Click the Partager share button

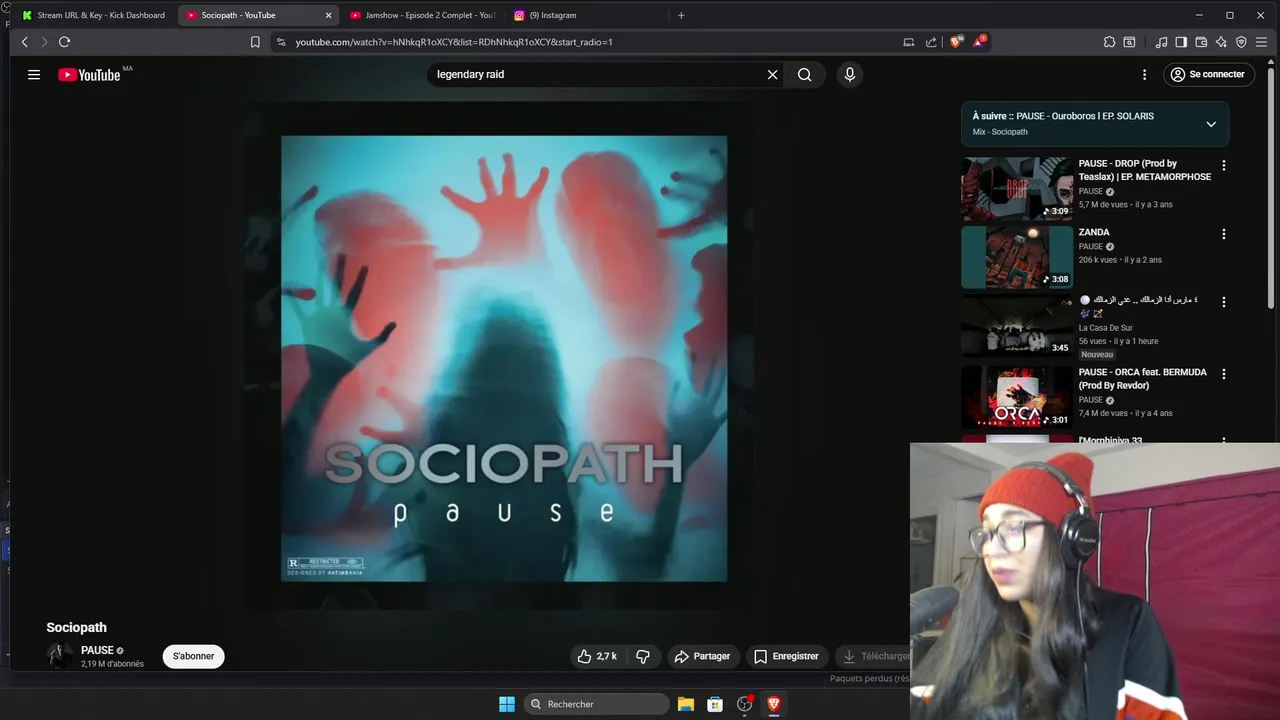(702, 656)
